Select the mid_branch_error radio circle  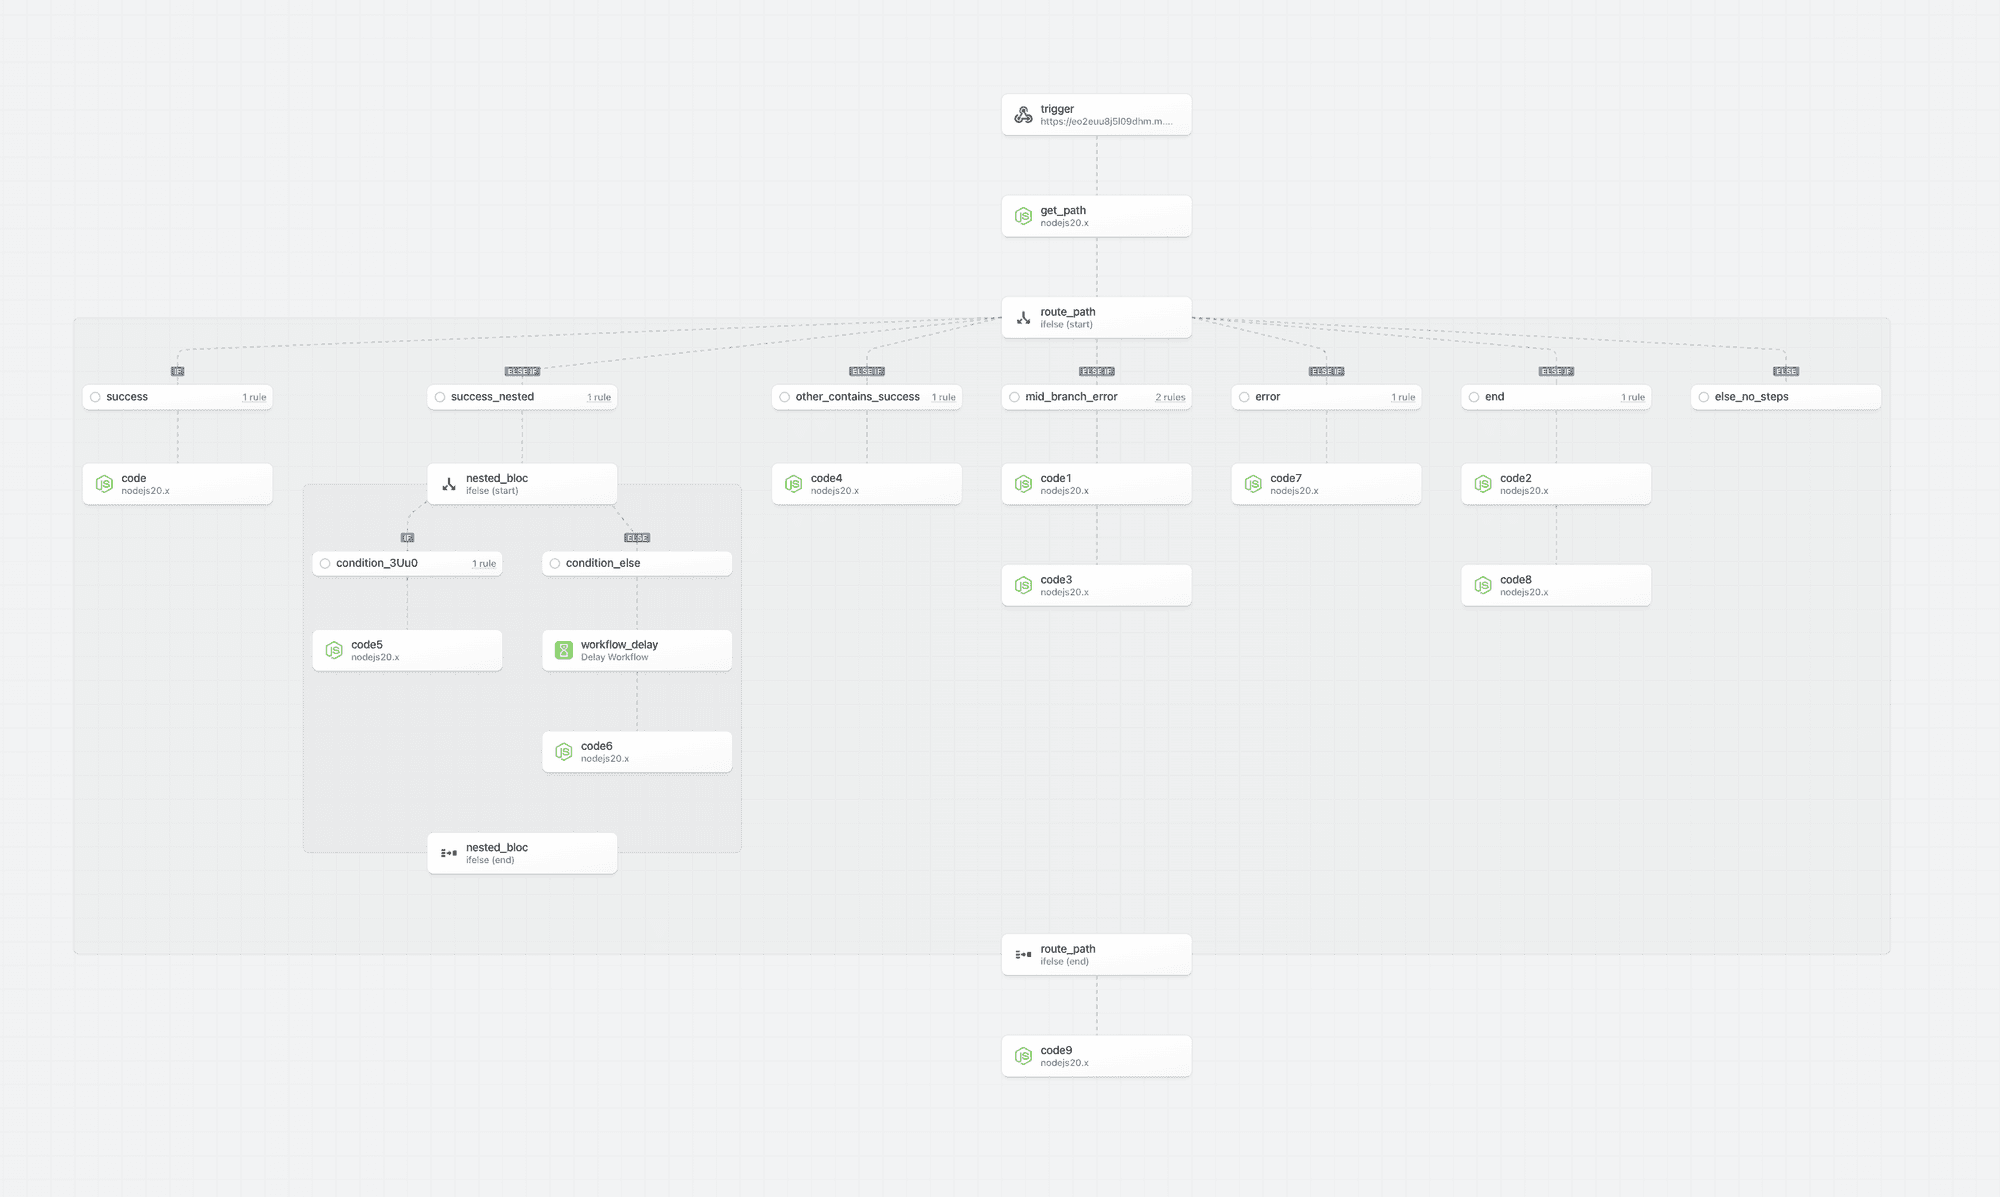(x=1014, y=397)
